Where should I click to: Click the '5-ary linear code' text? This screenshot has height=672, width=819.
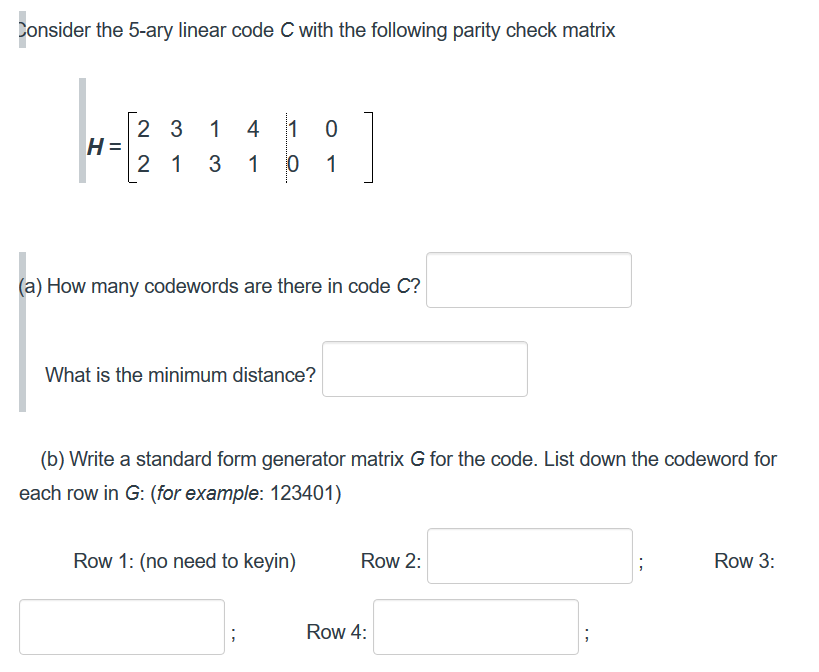[x=201, y=30]
